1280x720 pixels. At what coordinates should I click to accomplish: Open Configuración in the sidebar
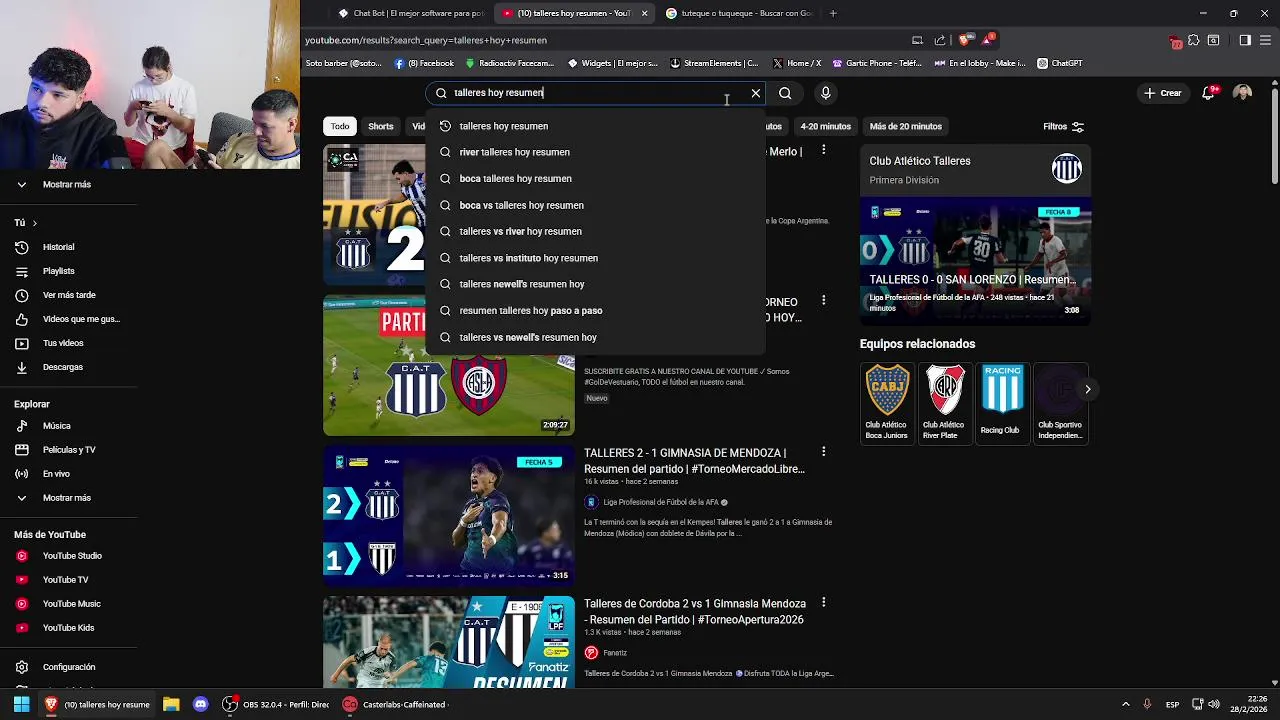pyautogui.click(x=68, y=667)
